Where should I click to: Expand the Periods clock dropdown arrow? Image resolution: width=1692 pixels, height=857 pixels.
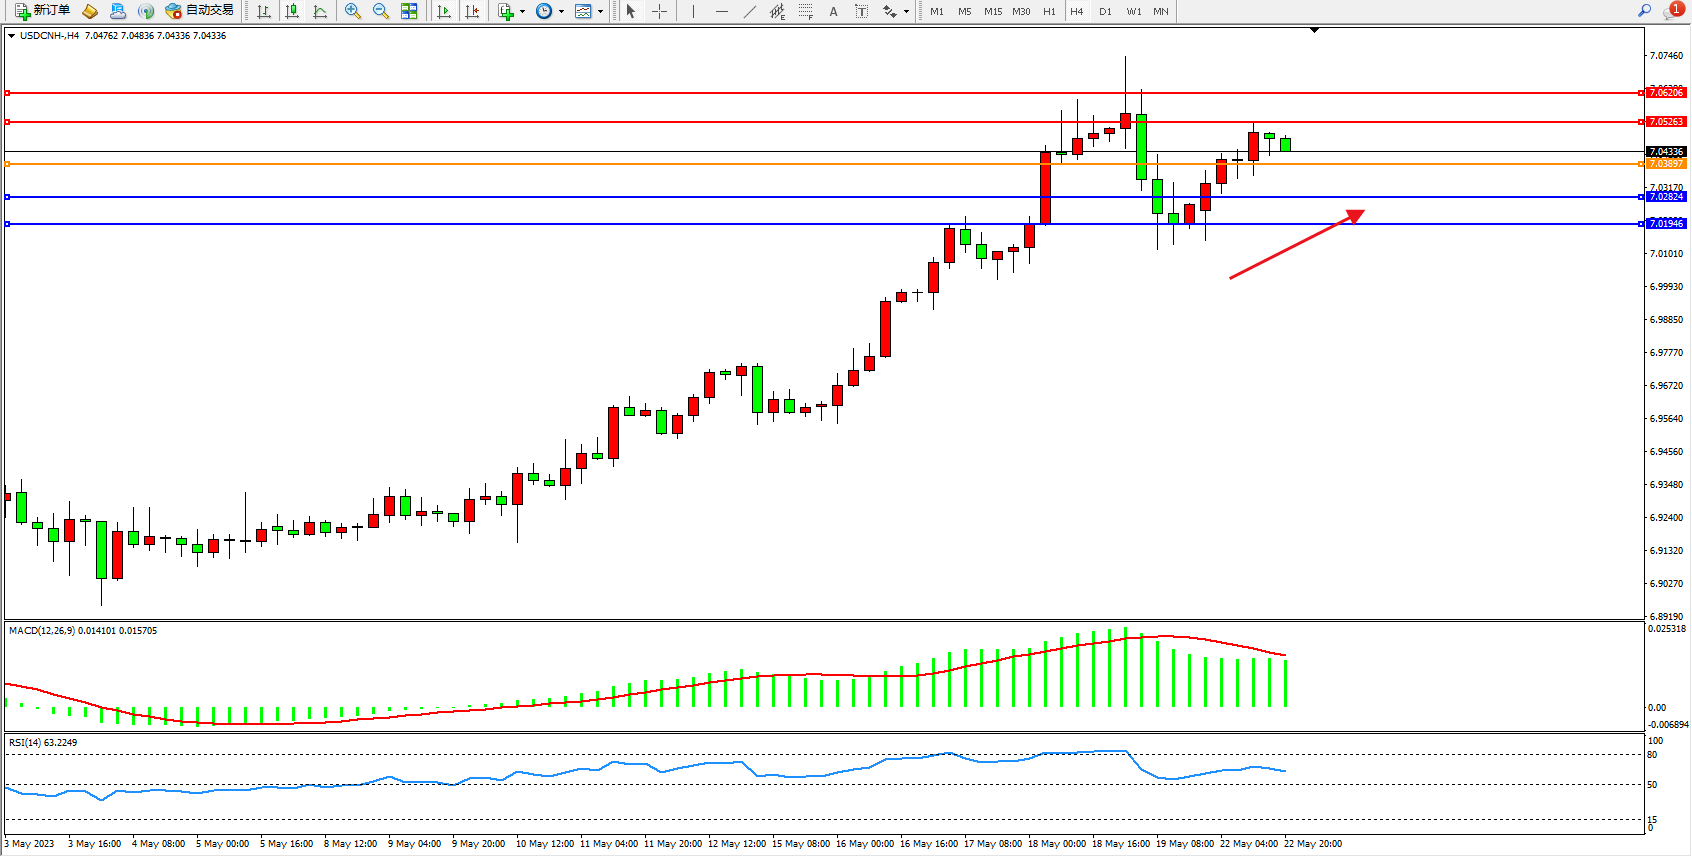pyautogui.click(x=561, y=12)
